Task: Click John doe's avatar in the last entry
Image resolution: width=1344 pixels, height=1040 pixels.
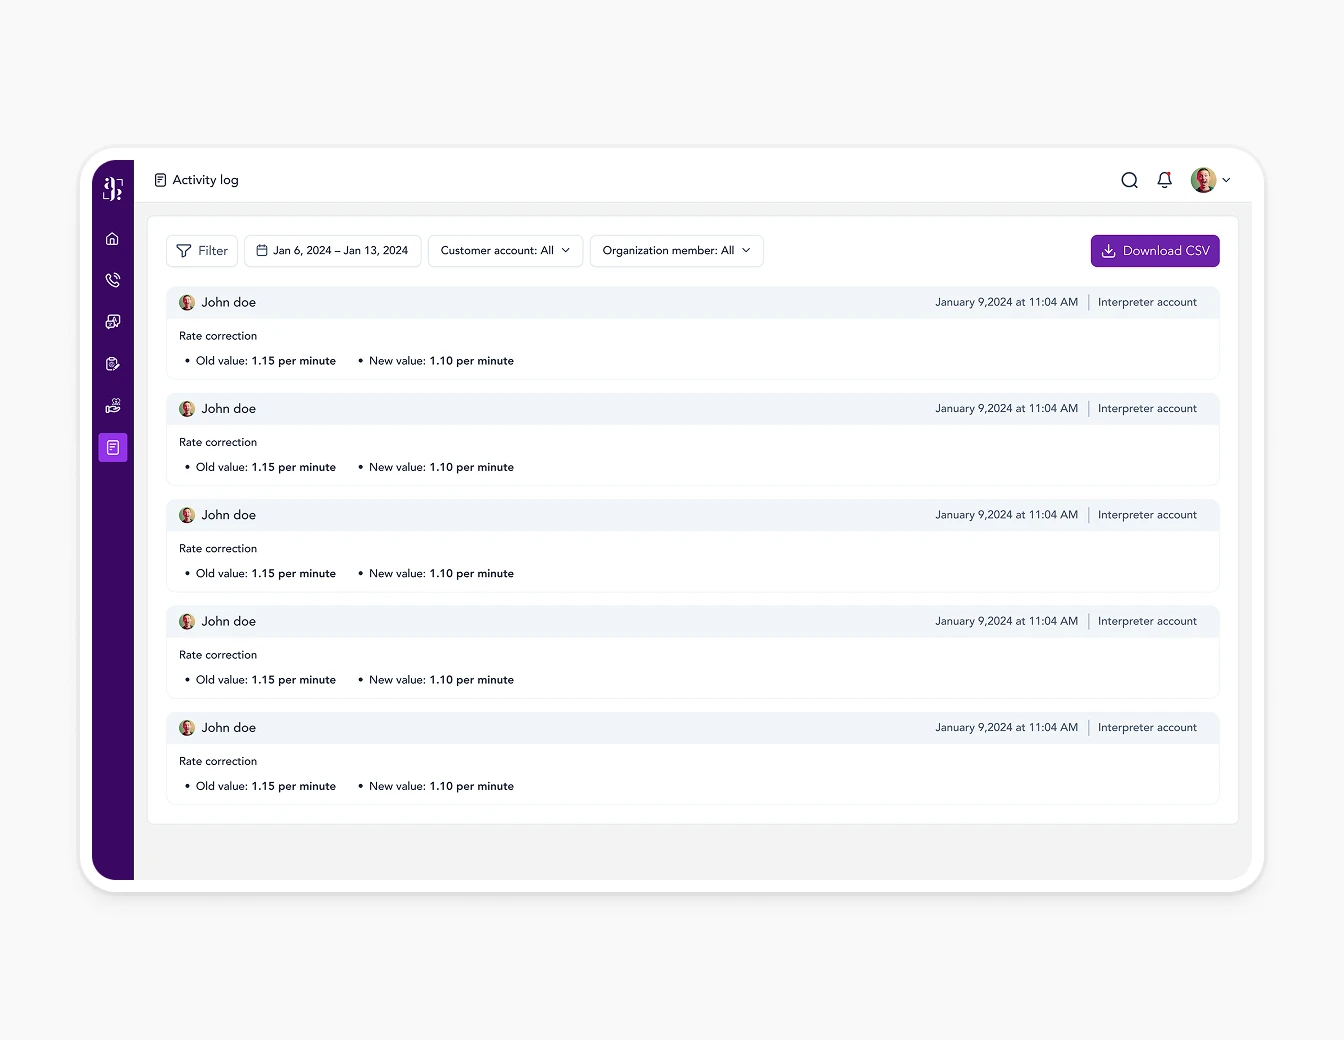Action: (187, 727)
